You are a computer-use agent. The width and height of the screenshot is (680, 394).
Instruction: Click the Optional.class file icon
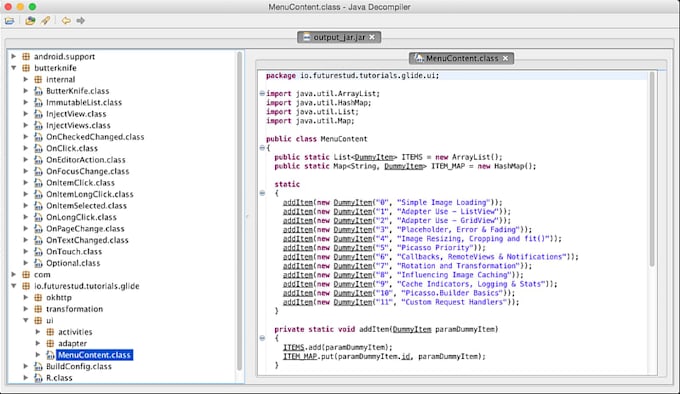(x=38, y=263)
